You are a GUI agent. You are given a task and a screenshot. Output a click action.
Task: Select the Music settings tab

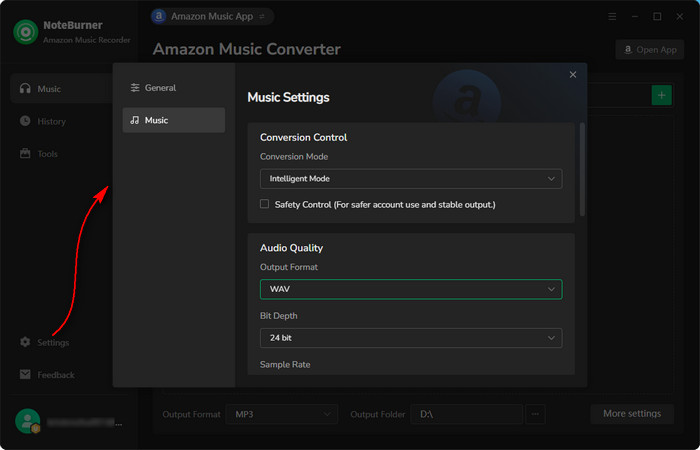click(174, 120)
